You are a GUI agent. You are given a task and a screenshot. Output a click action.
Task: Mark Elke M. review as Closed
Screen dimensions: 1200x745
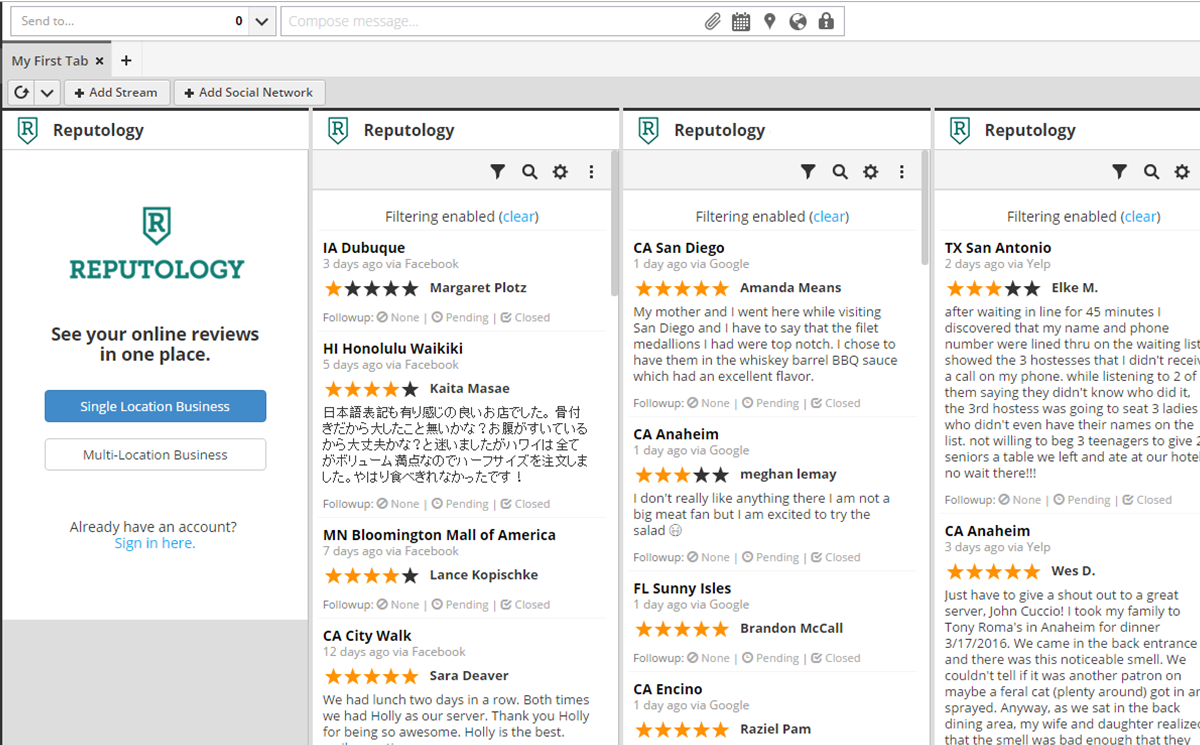pyautogui.click(x=1147, y=499)
